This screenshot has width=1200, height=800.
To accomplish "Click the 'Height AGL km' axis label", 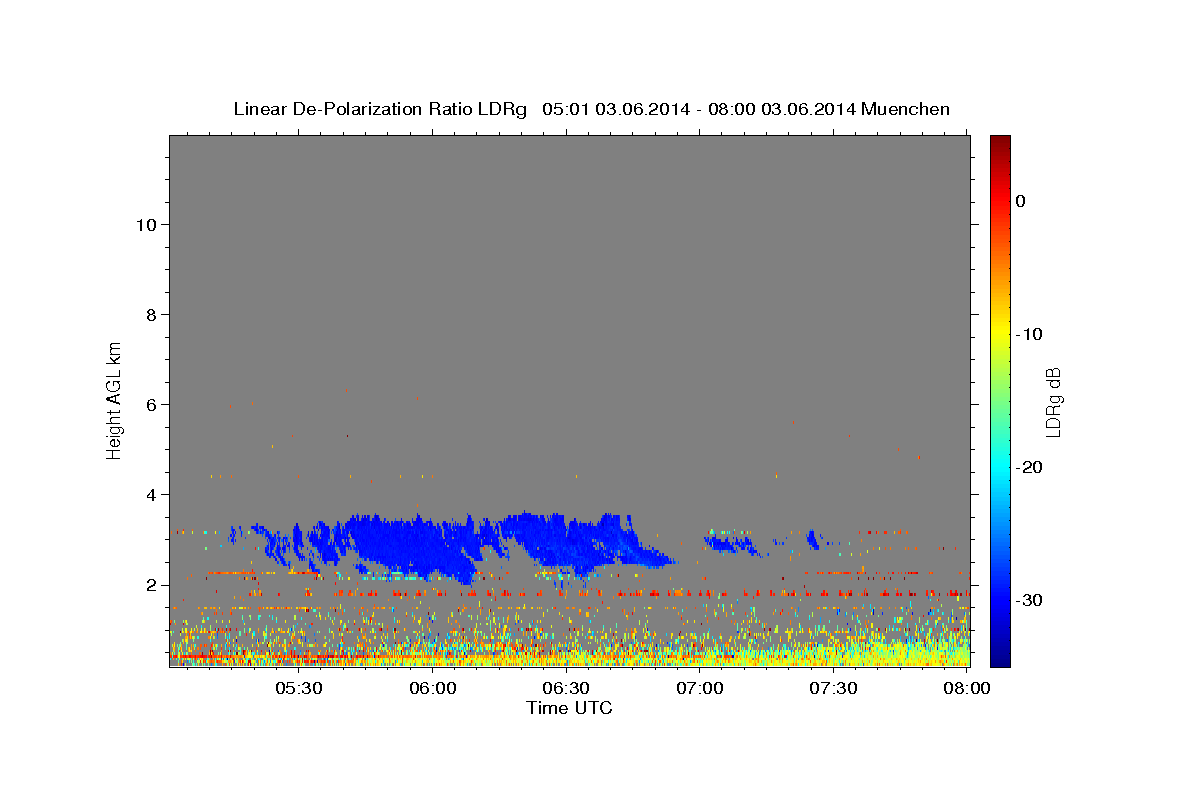I will pos(115,399).
